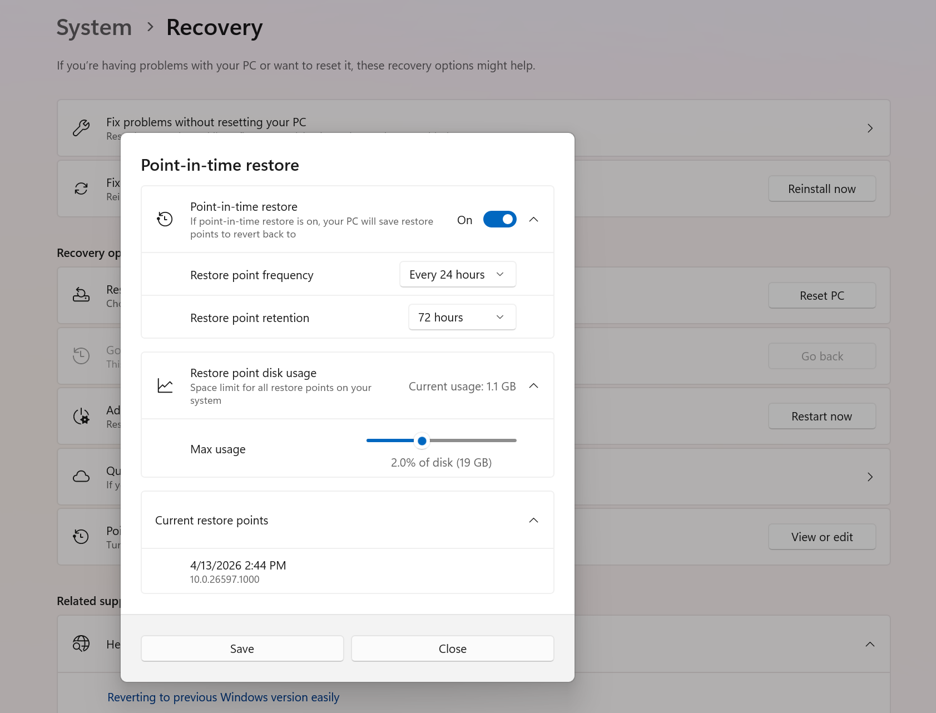Click the Close button in the dialog

(x=452, y=649)
